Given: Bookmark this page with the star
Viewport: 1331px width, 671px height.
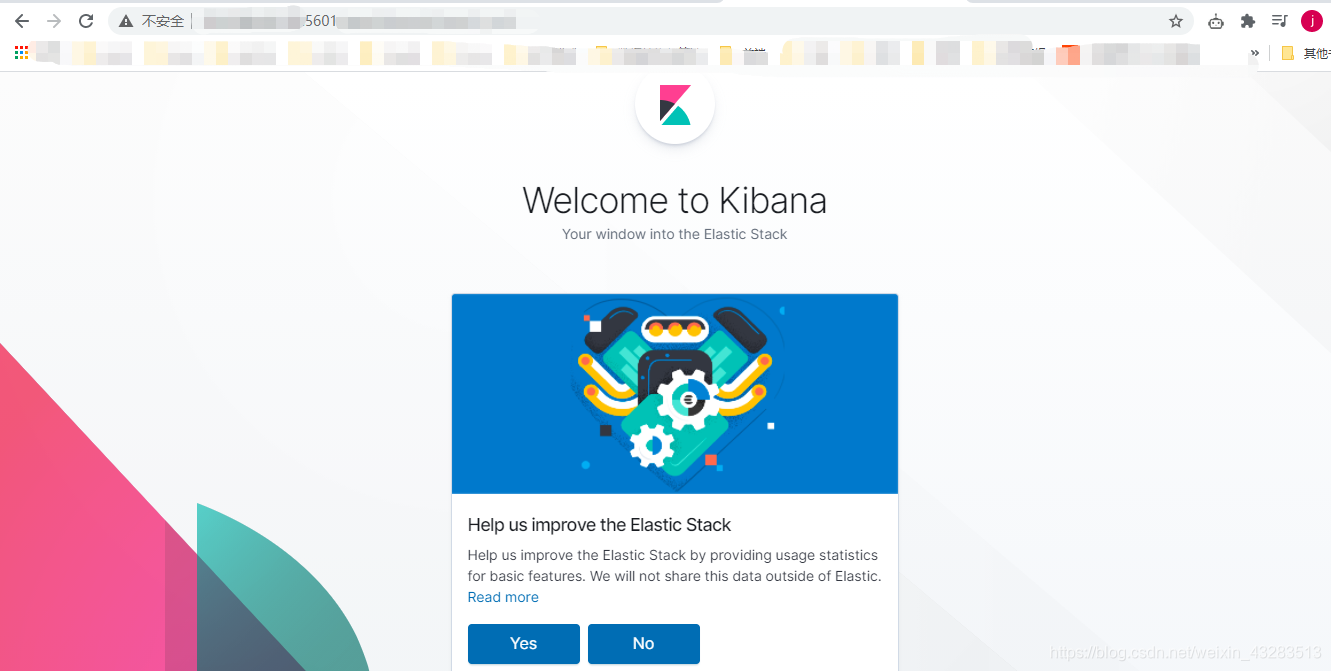Looking at the screenshot, I should 1176,21.
